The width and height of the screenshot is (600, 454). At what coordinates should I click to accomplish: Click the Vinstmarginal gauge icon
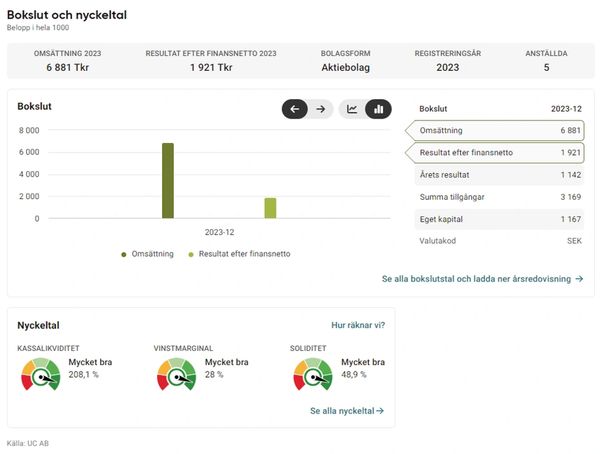(176, 373)
